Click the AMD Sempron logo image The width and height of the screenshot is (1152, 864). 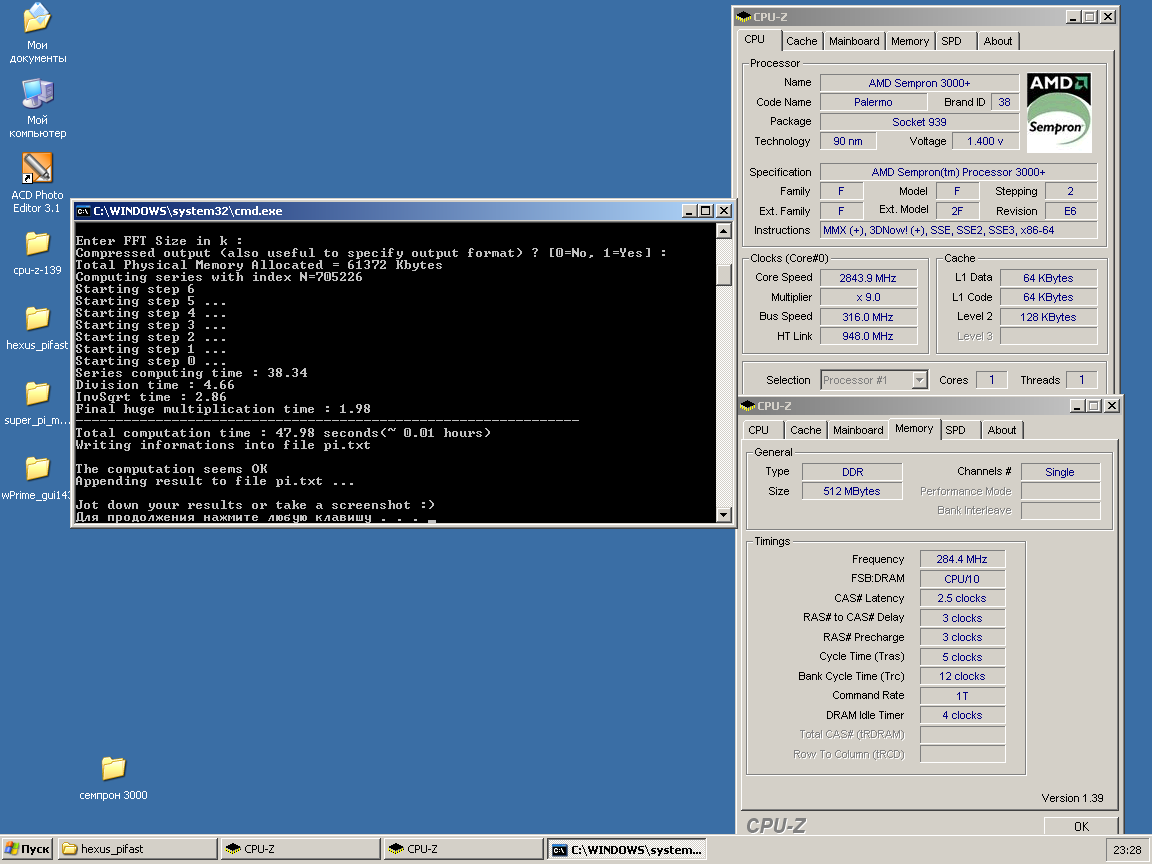click(1058, 112)
